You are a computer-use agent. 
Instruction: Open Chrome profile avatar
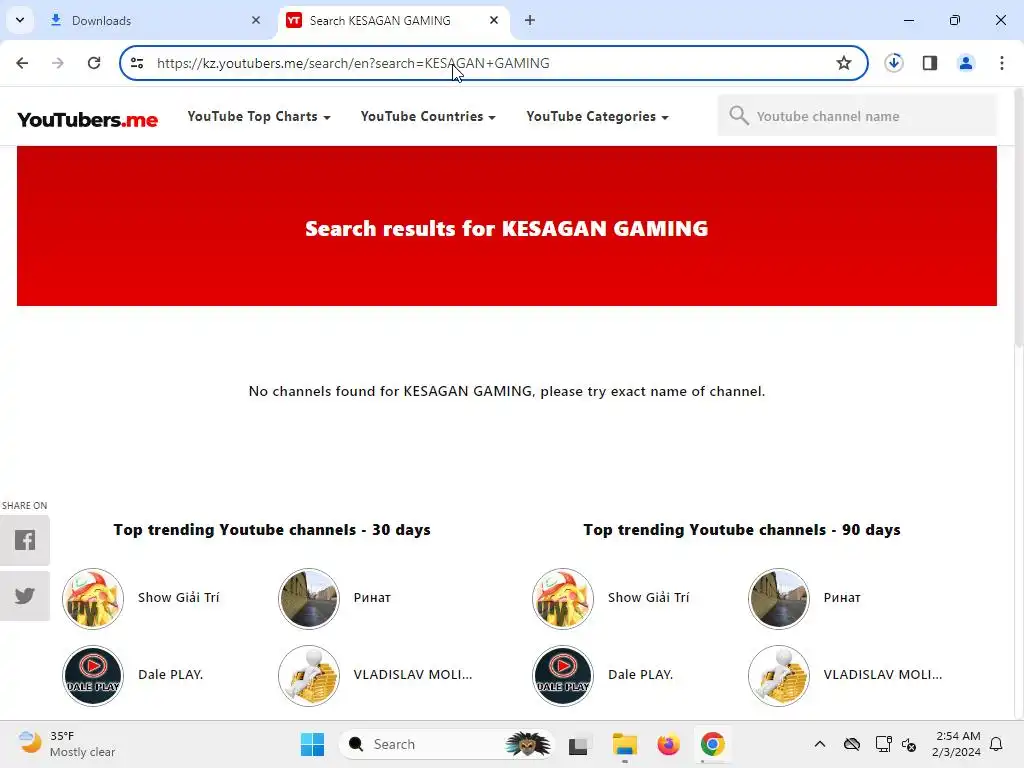coord(966,63)
